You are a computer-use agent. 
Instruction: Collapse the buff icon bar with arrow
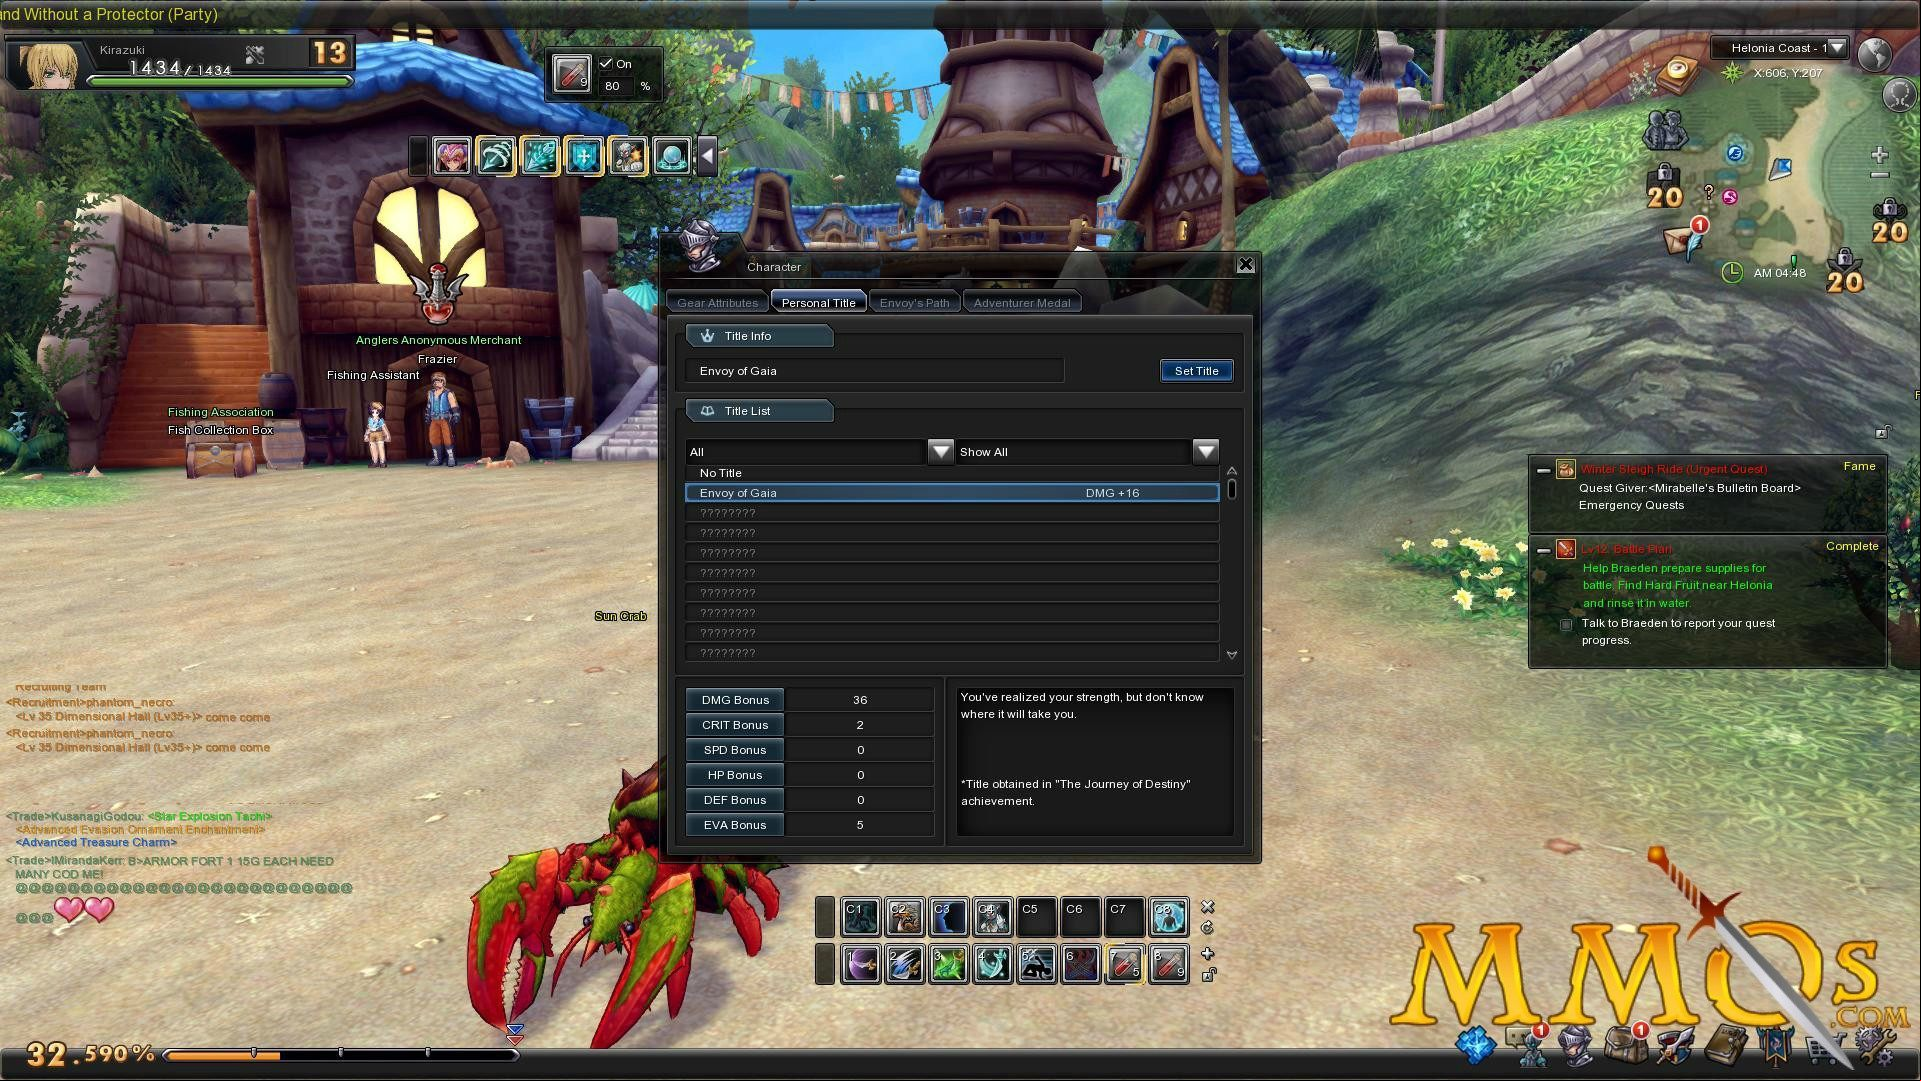point(707,156)
